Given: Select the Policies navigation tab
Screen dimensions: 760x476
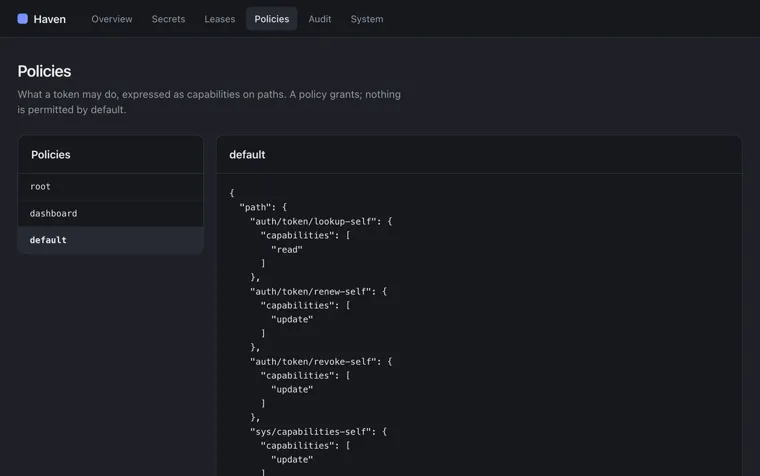Looking at the screenshot, I should (271, 19).
